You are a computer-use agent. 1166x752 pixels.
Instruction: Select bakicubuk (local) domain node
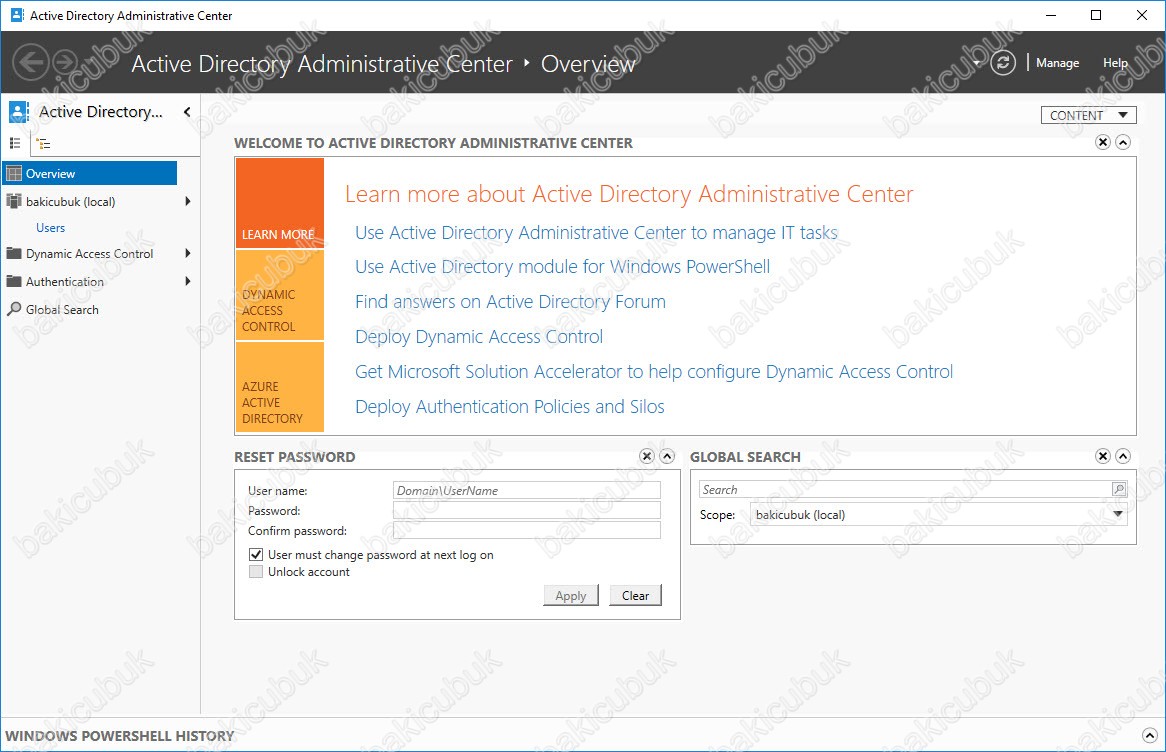[x=70, y=202]
